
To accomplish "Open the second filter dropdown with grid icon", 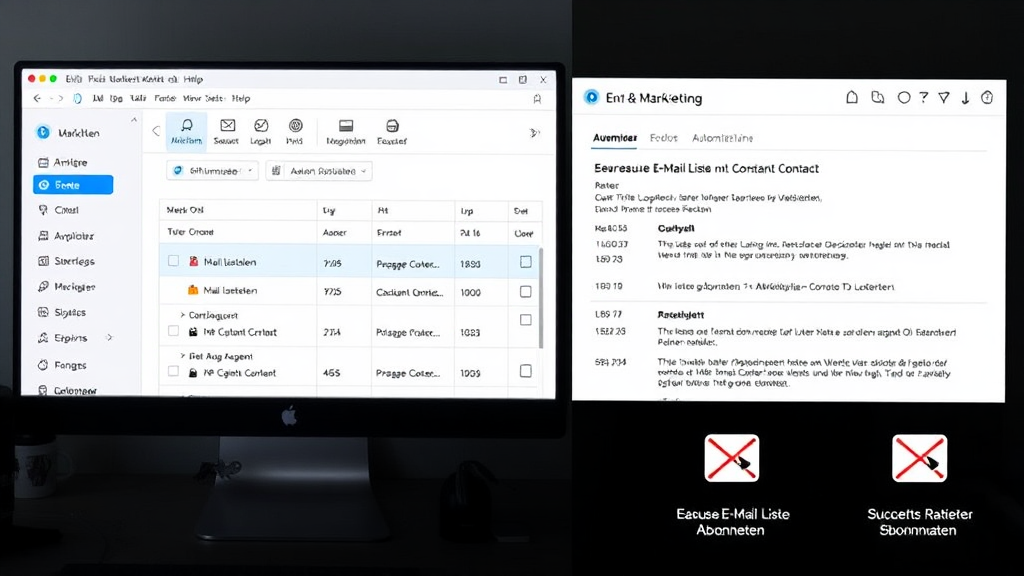I will tap(319, 170).
